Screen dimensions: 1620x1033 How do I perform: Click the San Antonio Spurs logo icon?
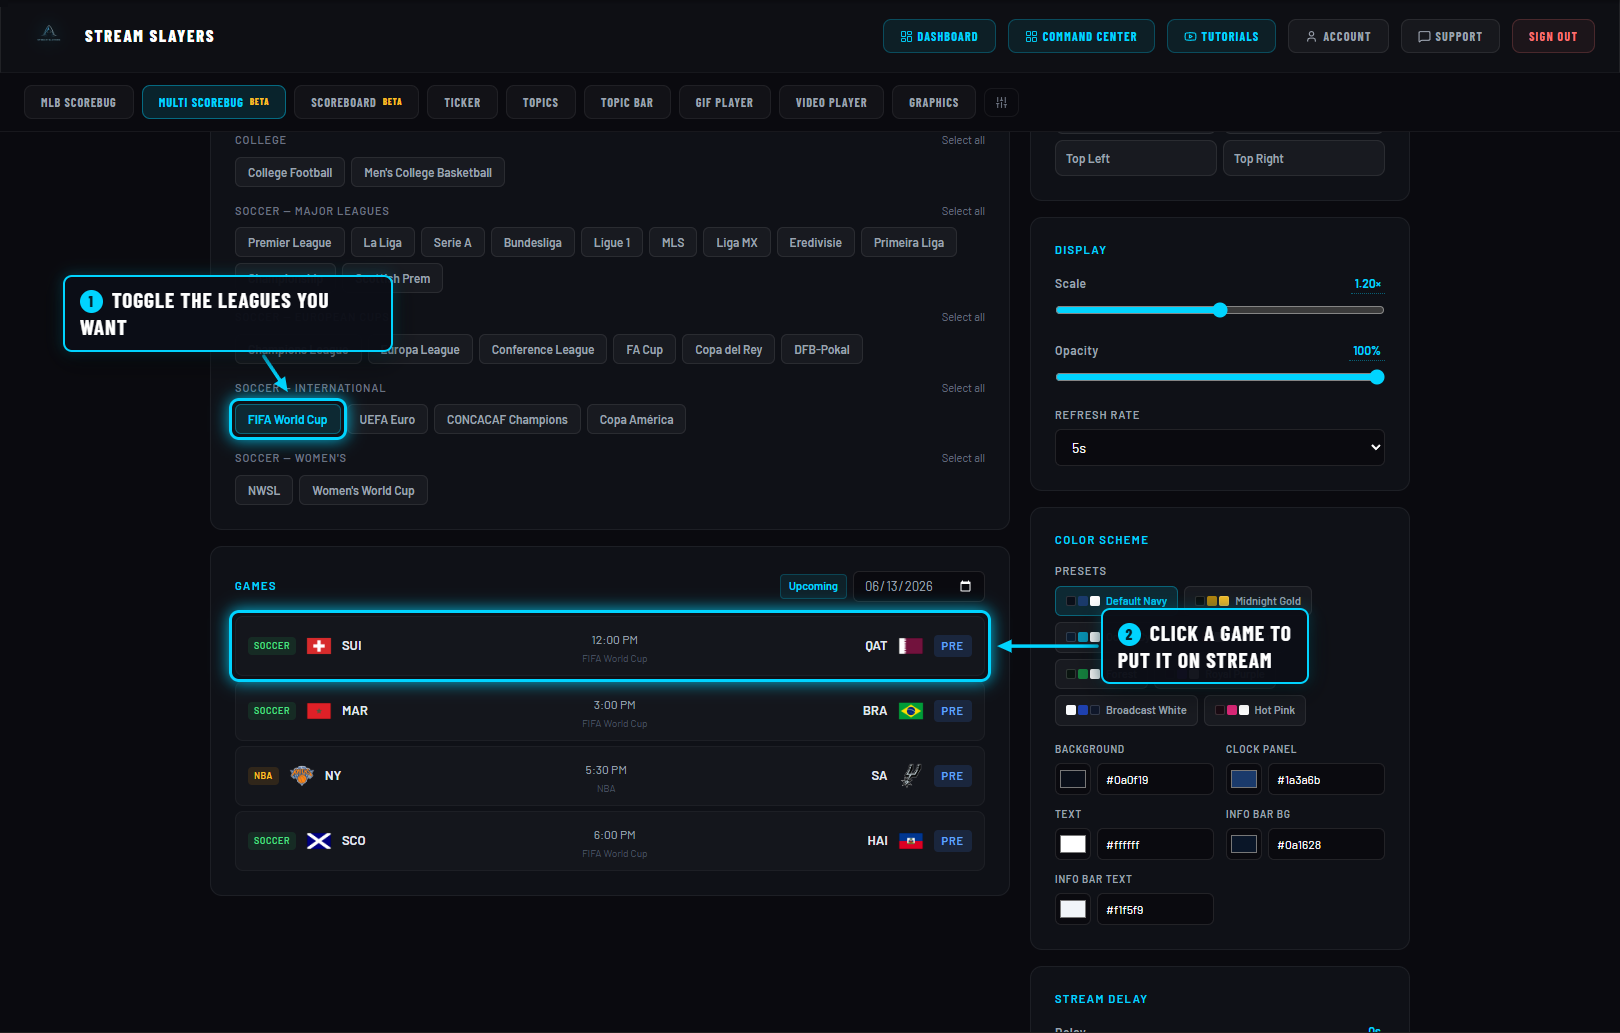(911, 776)
